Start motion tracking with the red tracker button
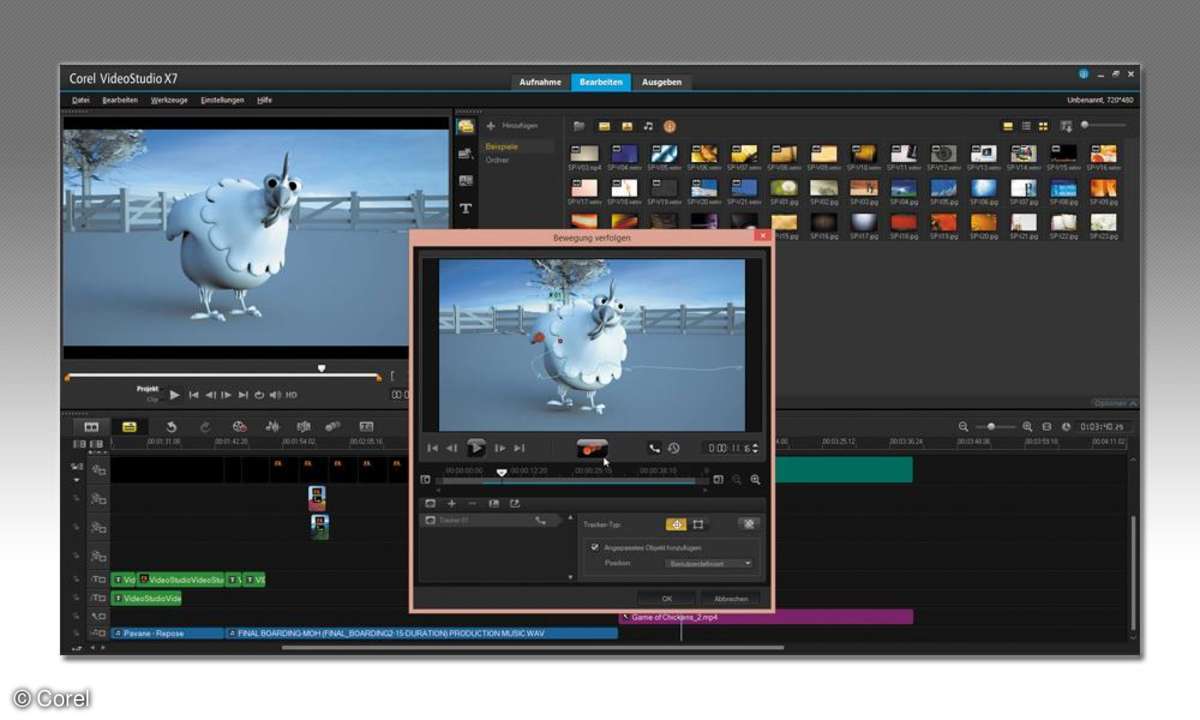The height and width of the screenshot is (720, 1200). click(592, 449)
